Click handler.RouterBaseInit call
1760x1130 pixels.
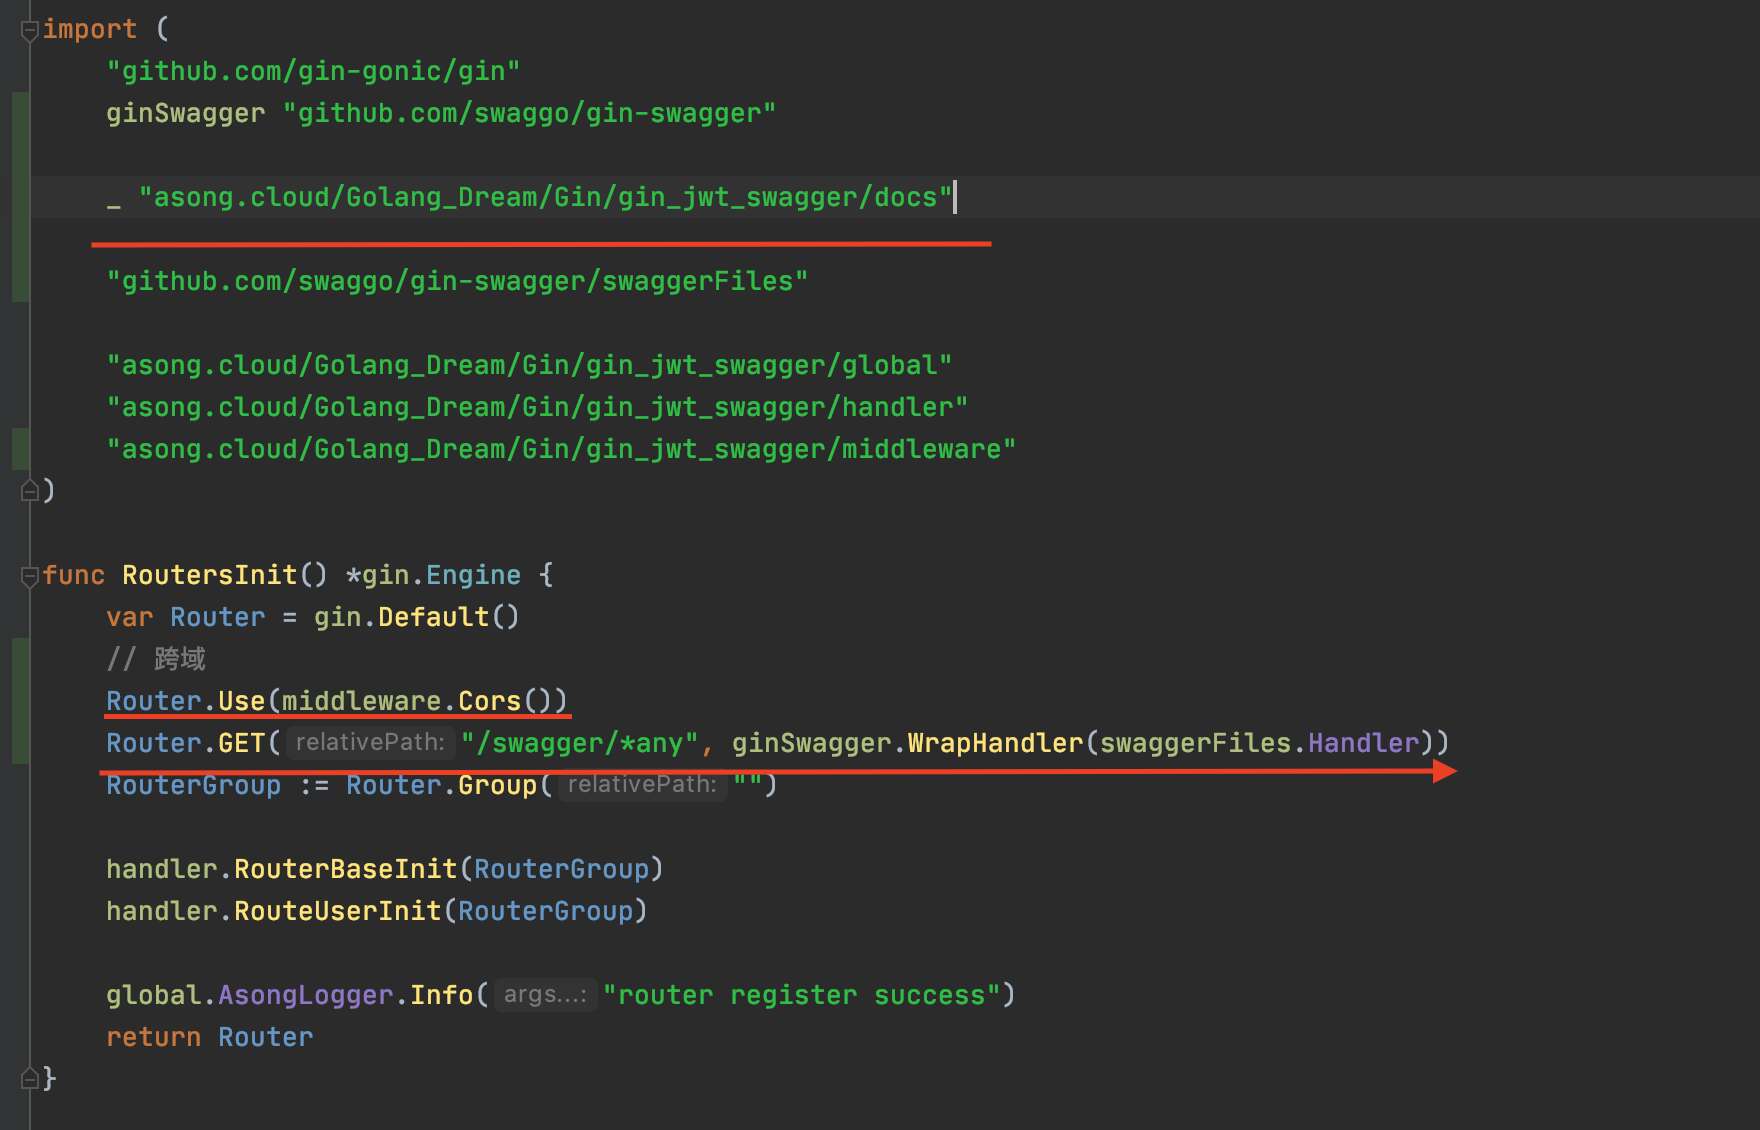[385, 869]
